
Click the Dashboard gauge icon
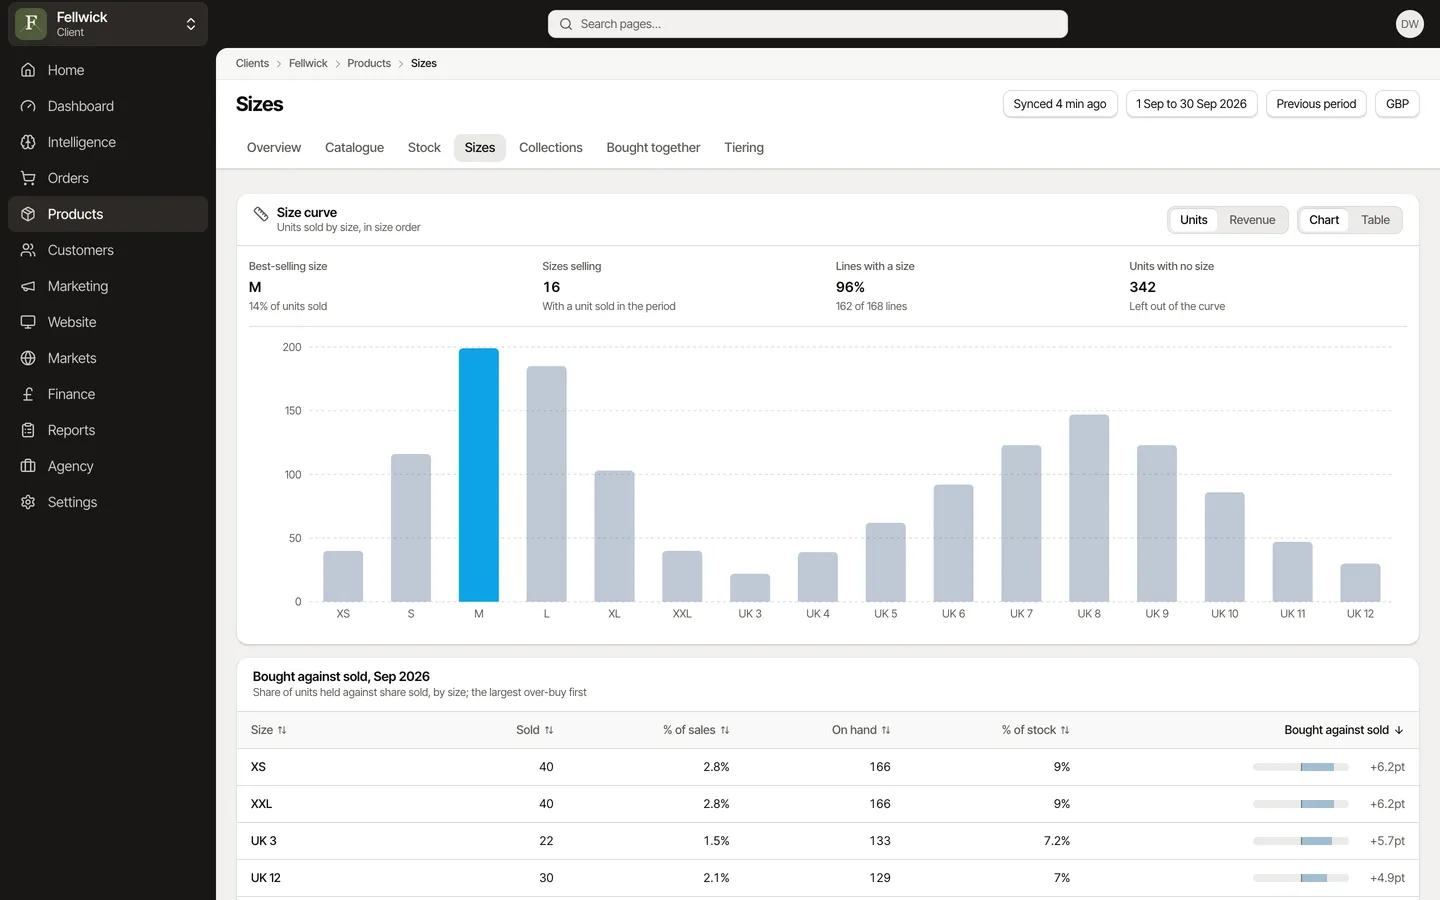(x=28, y=106)
